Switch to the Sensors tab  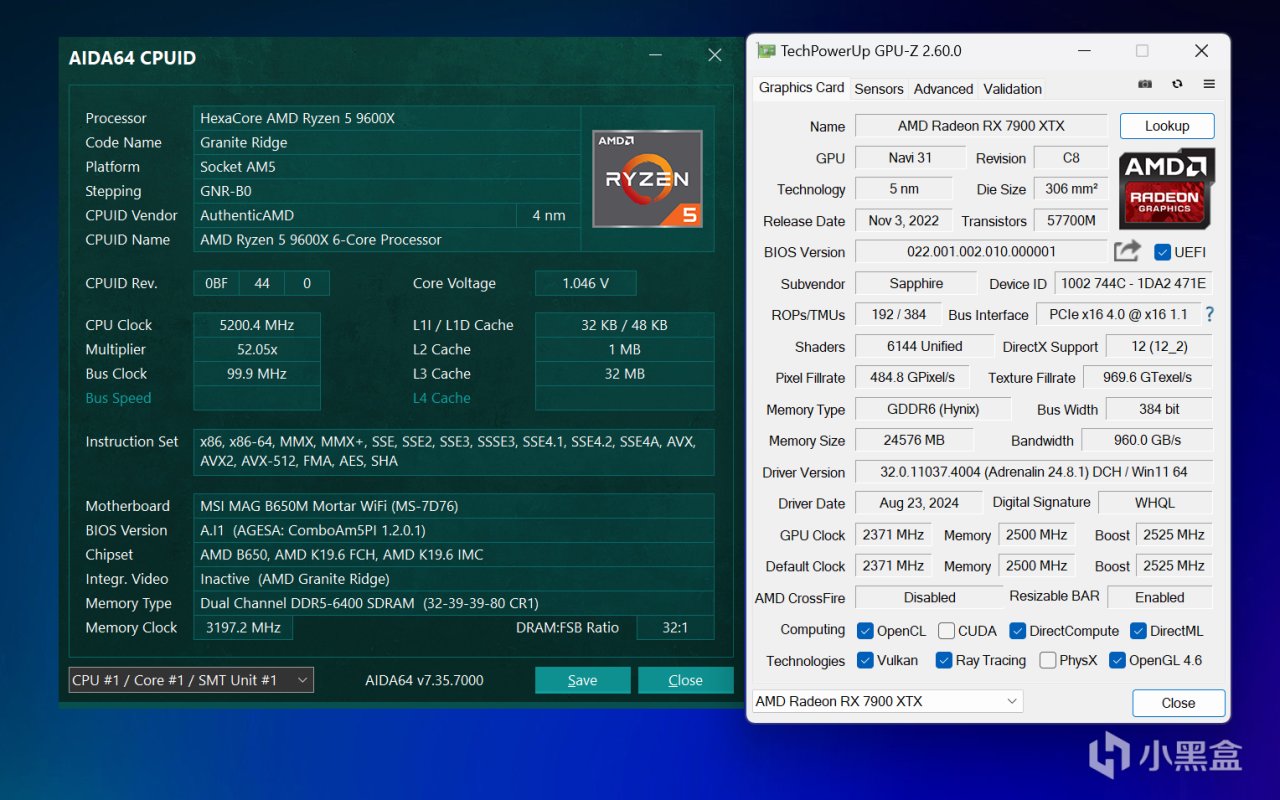pyautogui.click(x=879, y=89)
